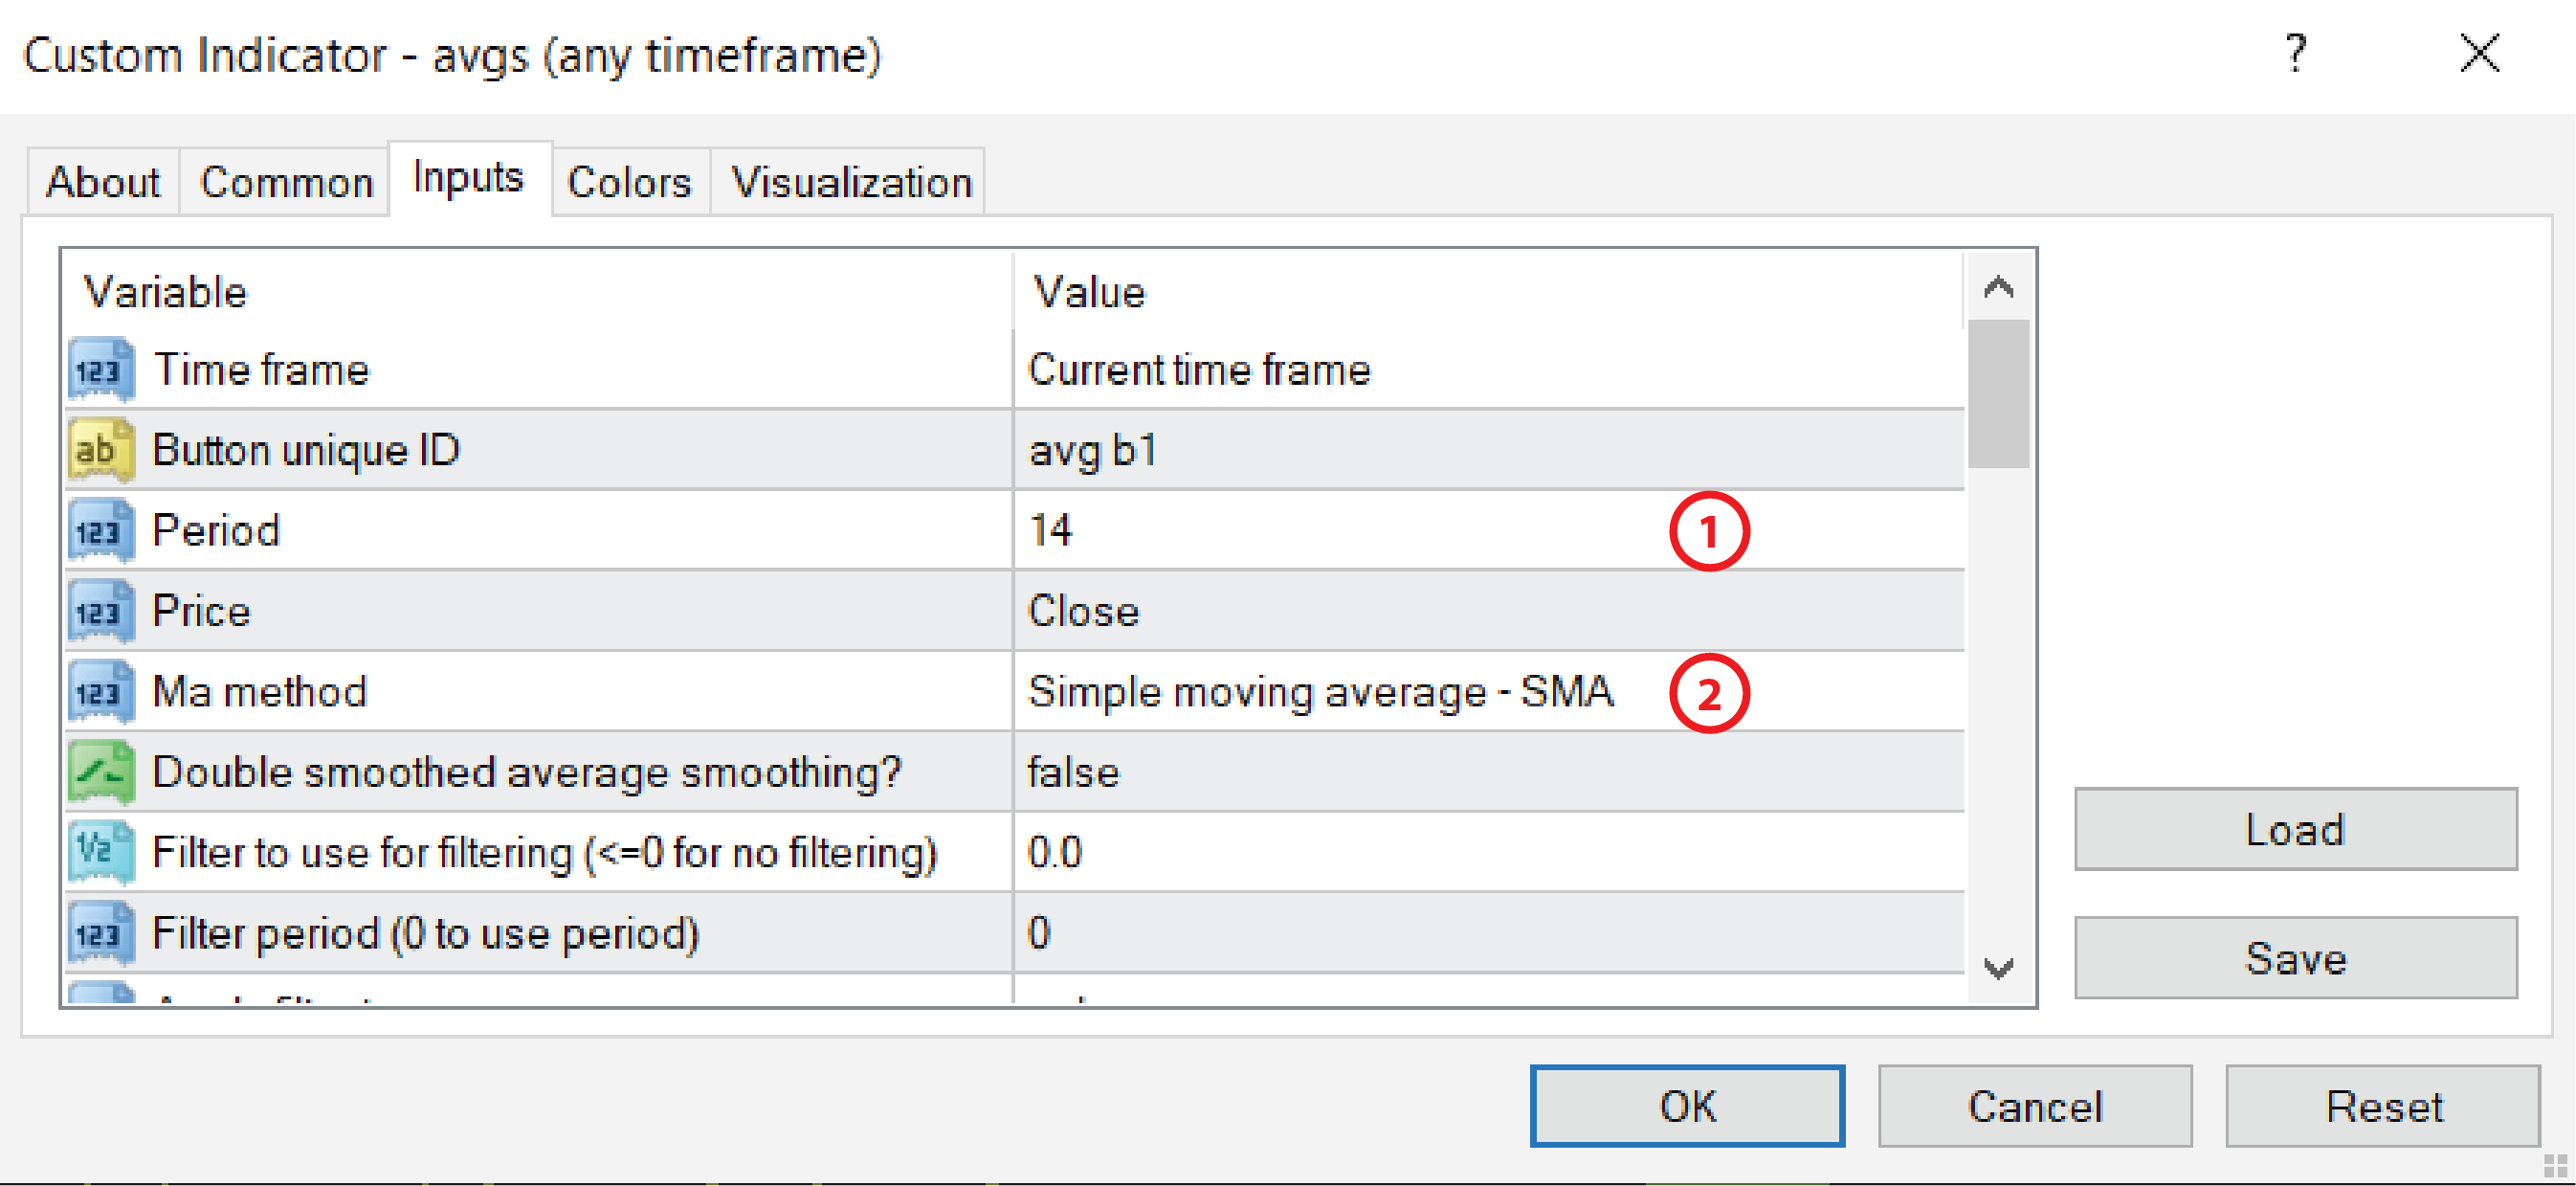The height and width of the screenshot is (1186, 2576).
Task: Select the Current time frame value
Action: pos(1489,369)
